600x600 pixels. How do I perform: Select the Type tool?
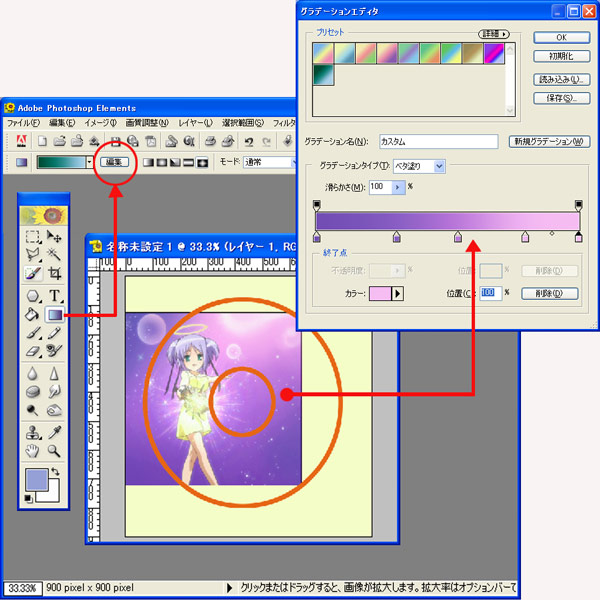click(x=54, y=296)
